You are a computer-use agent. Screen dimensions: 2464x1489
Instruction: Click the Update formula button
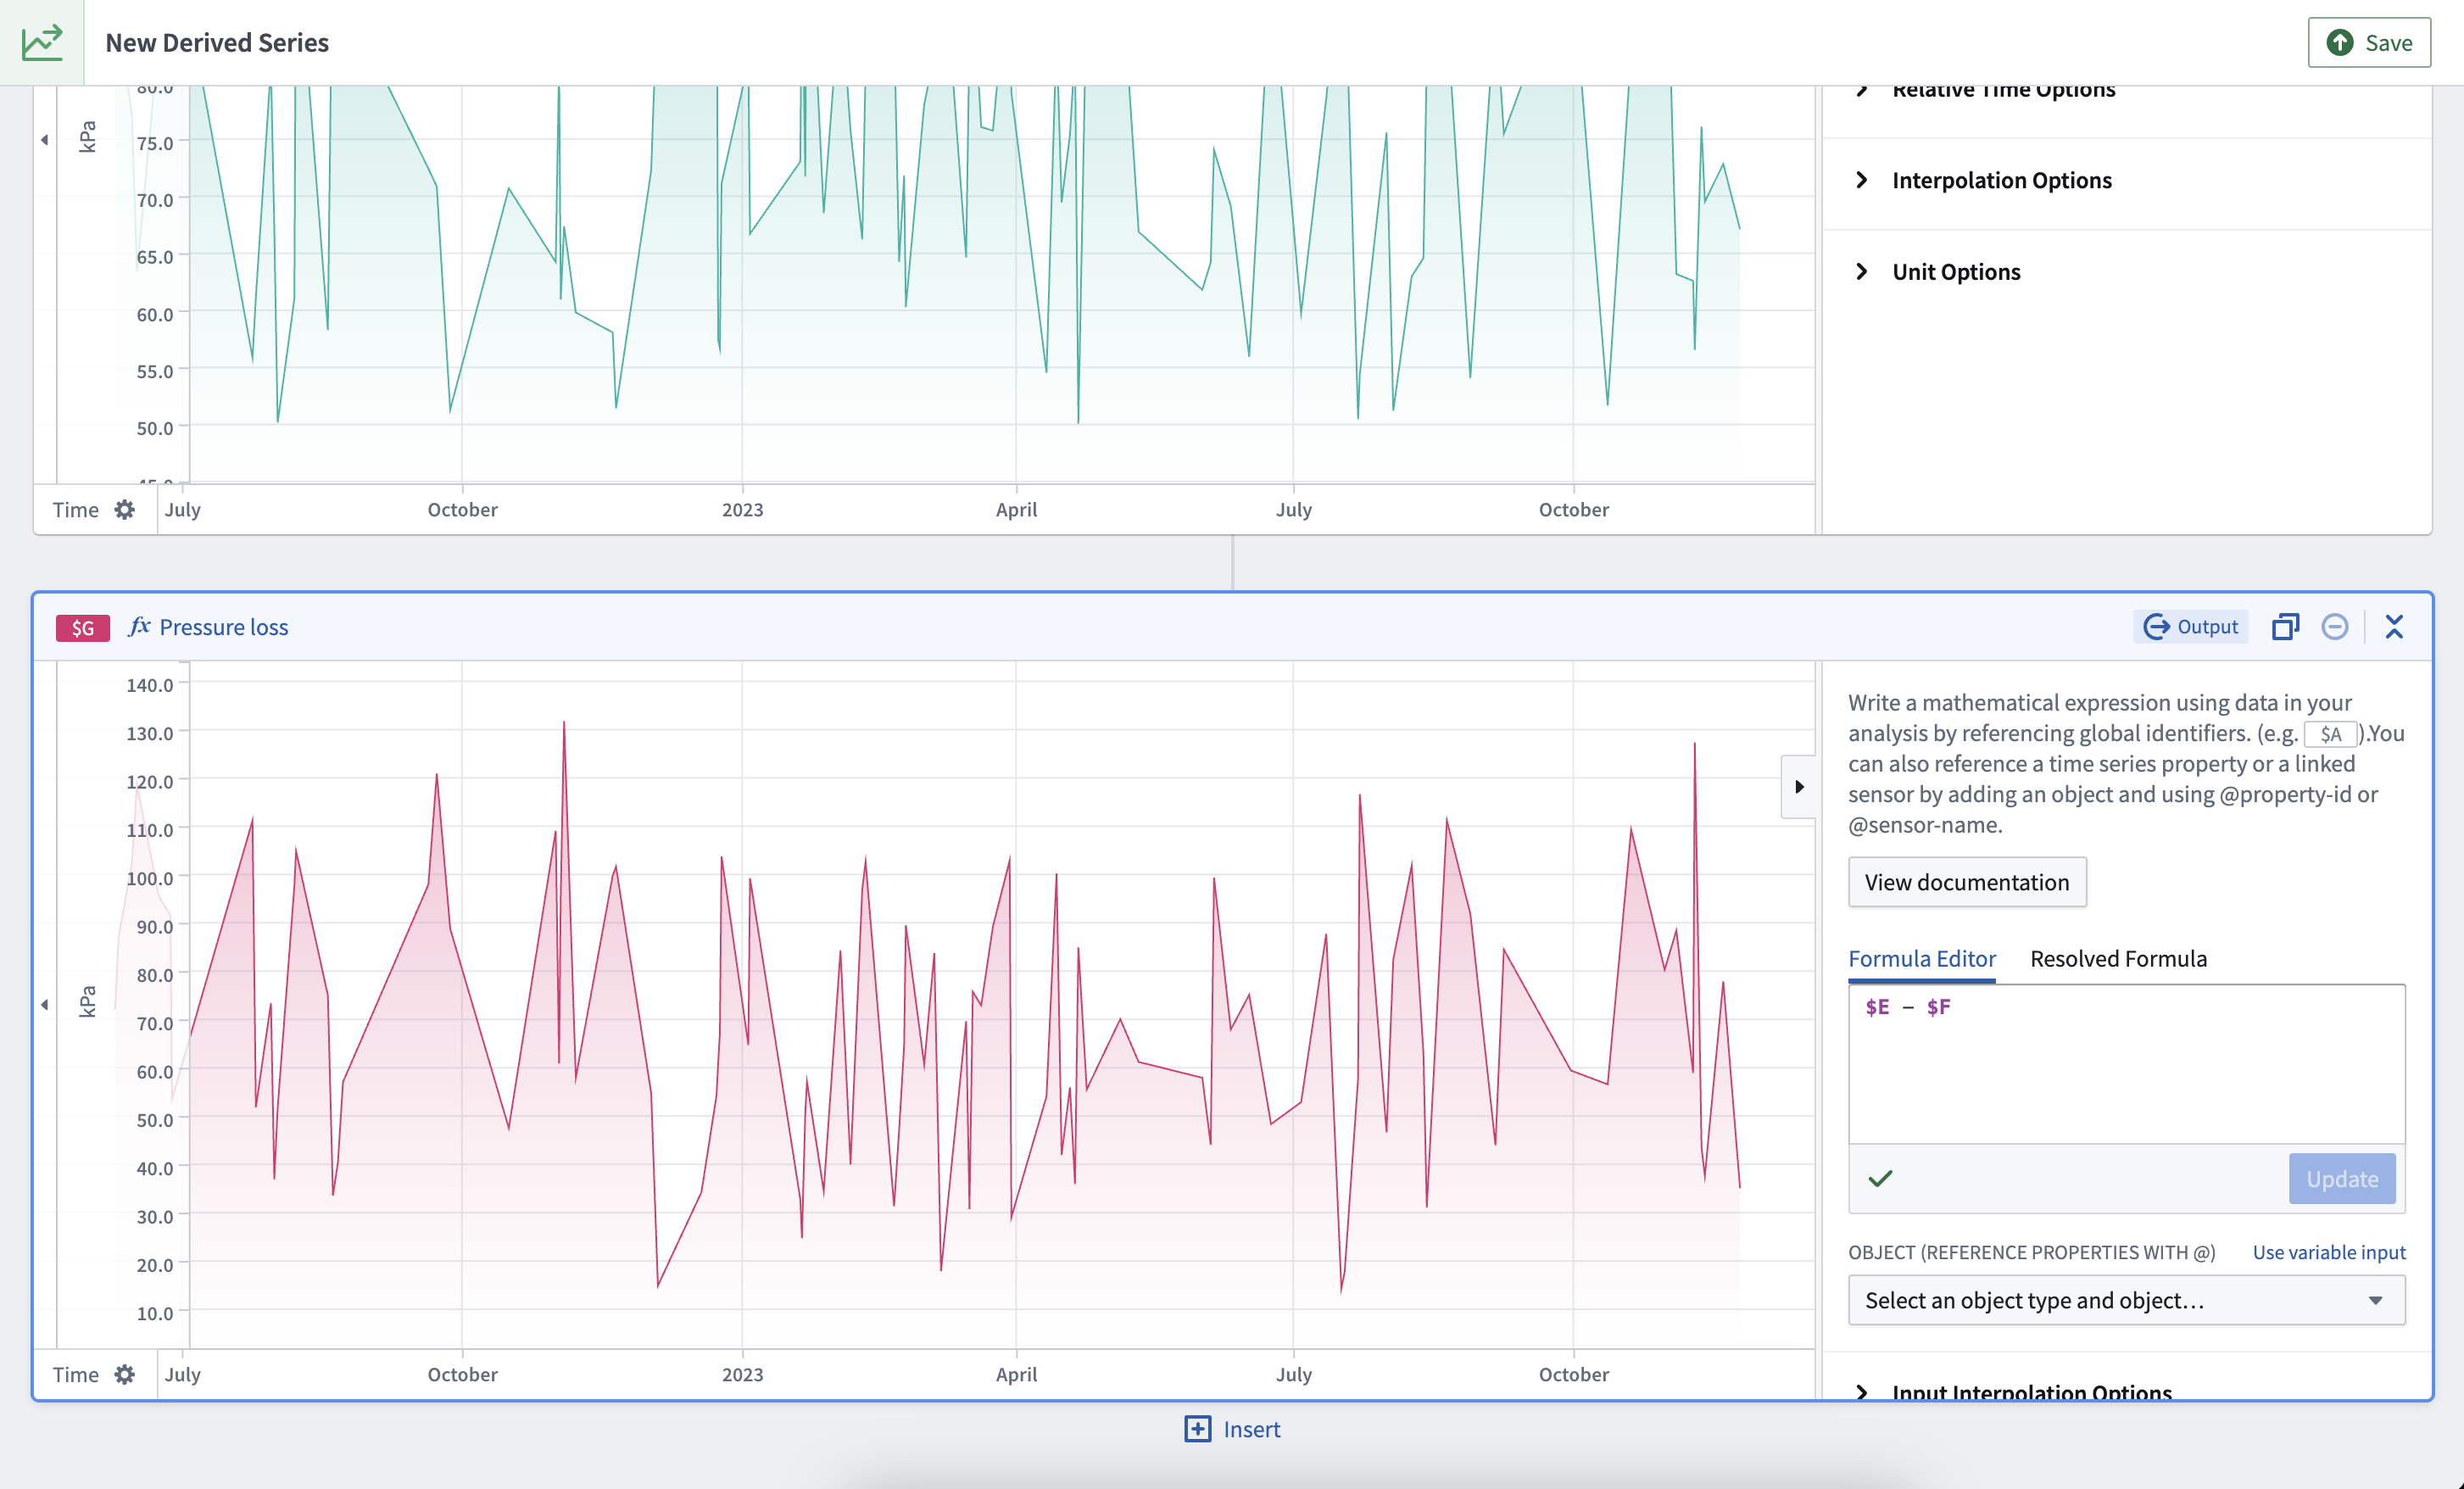pyautogui.click(x=2341, y=1178)
